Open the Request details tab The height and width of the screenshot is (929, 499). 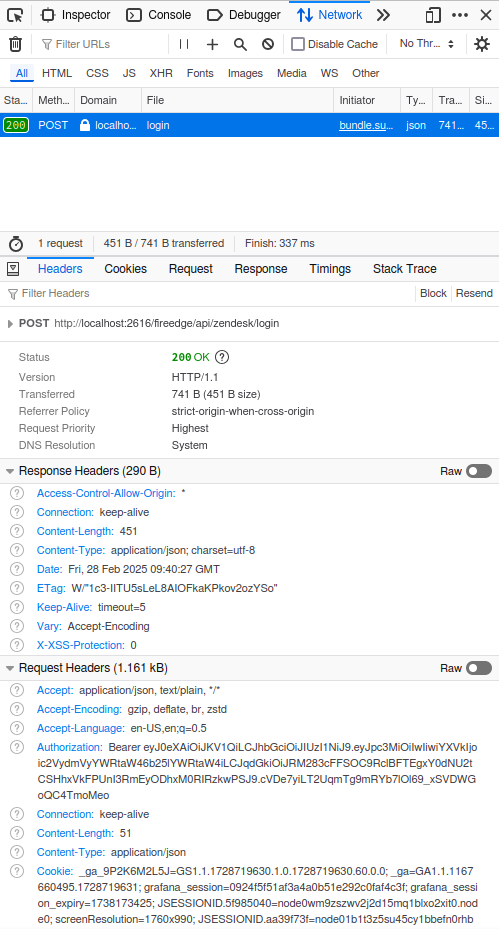point(191,269)
